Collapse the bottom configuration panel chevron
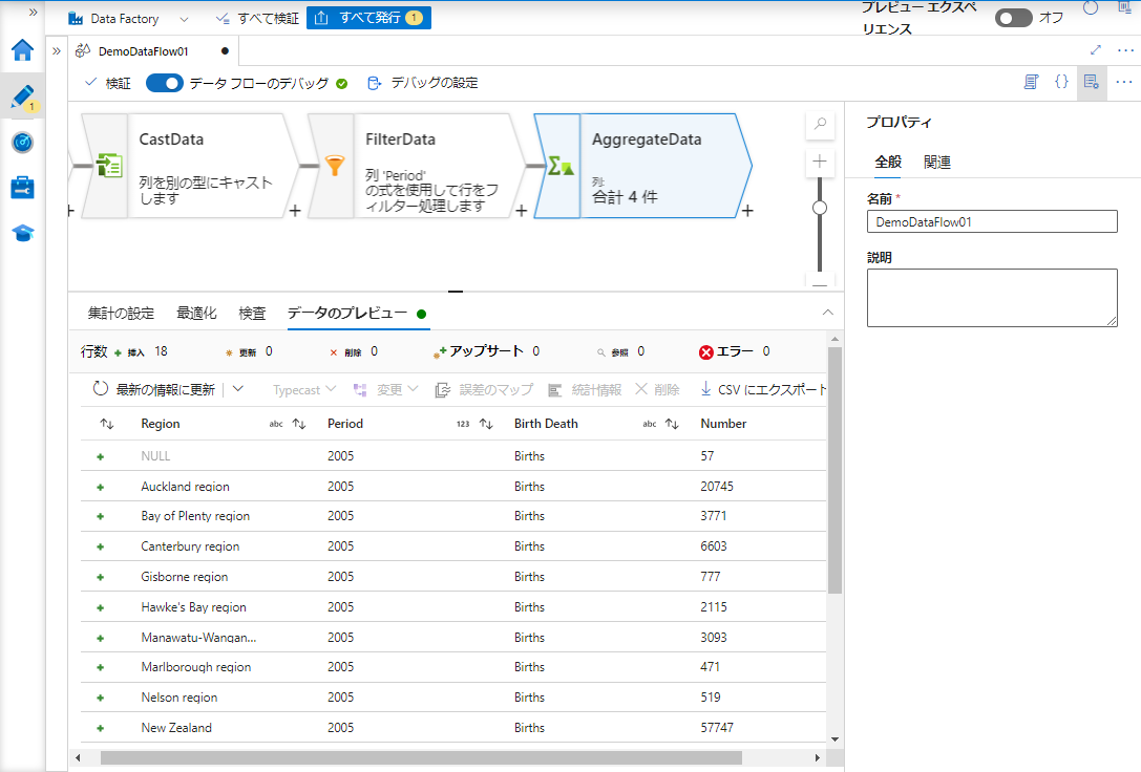 827,313
